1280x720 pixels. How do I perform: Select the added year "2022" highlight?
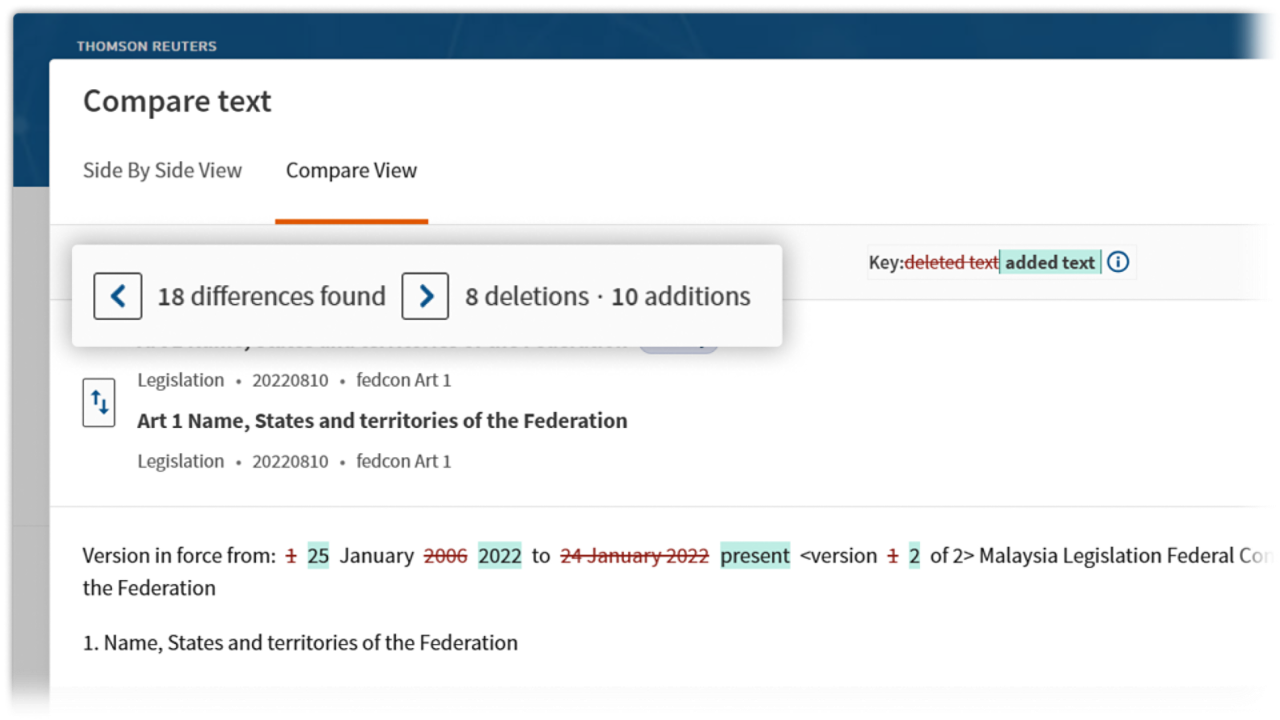pyautogui.click(x=500, y=556)
